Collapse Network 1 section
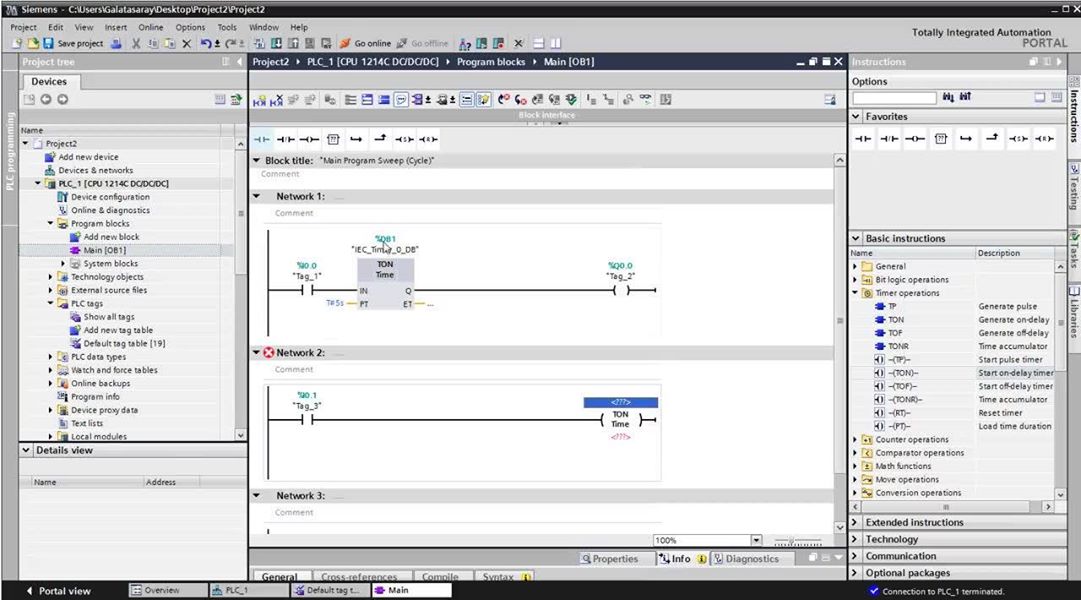The image size is (1081, 600). click(x=256, y=197)
